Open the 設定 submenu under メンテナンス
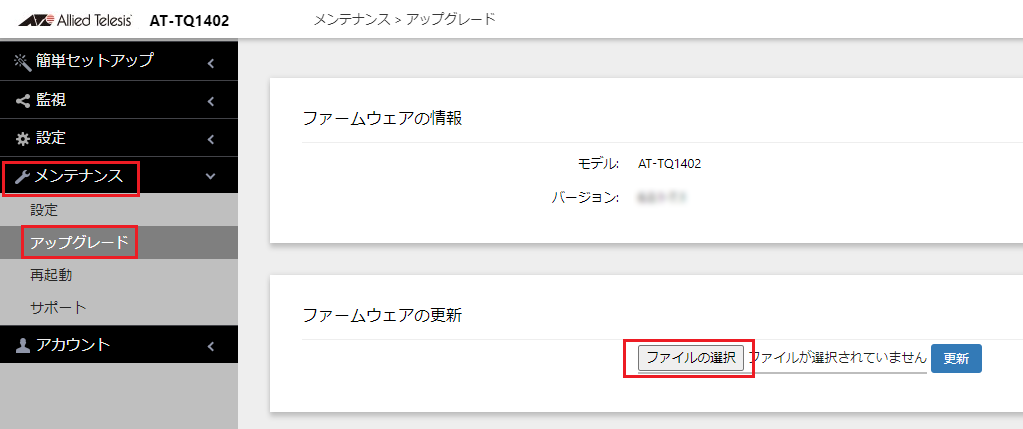This screenshot has height=429, width=1023. [45, 210]
